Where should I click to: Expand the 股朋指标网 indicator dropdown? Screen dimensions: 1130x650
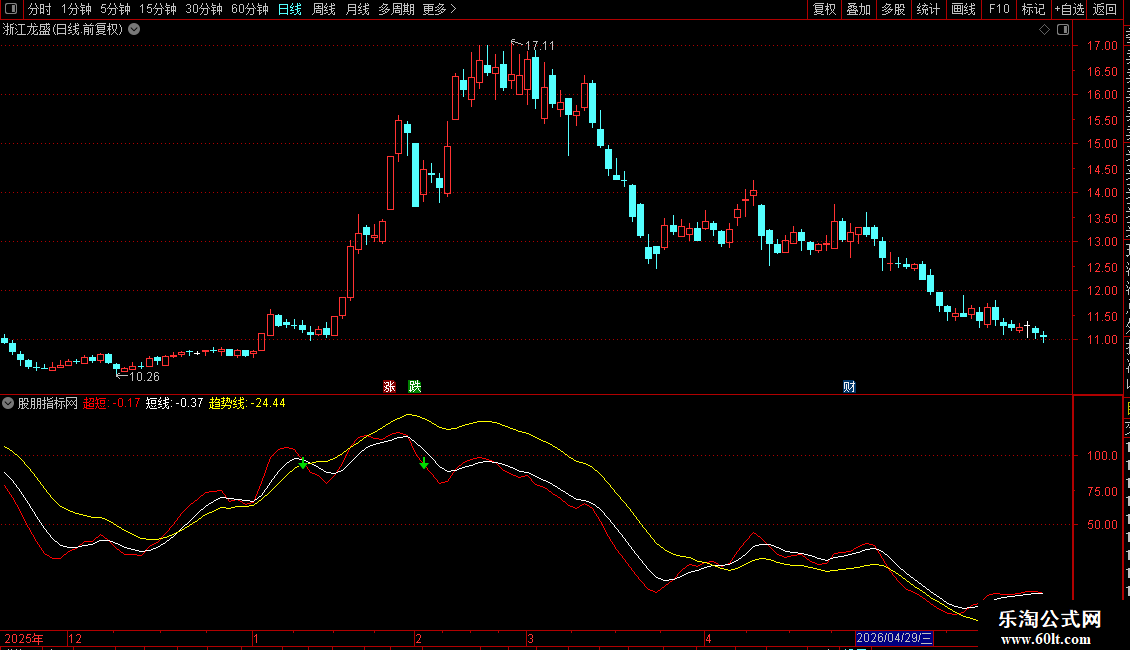coord(8,403)
